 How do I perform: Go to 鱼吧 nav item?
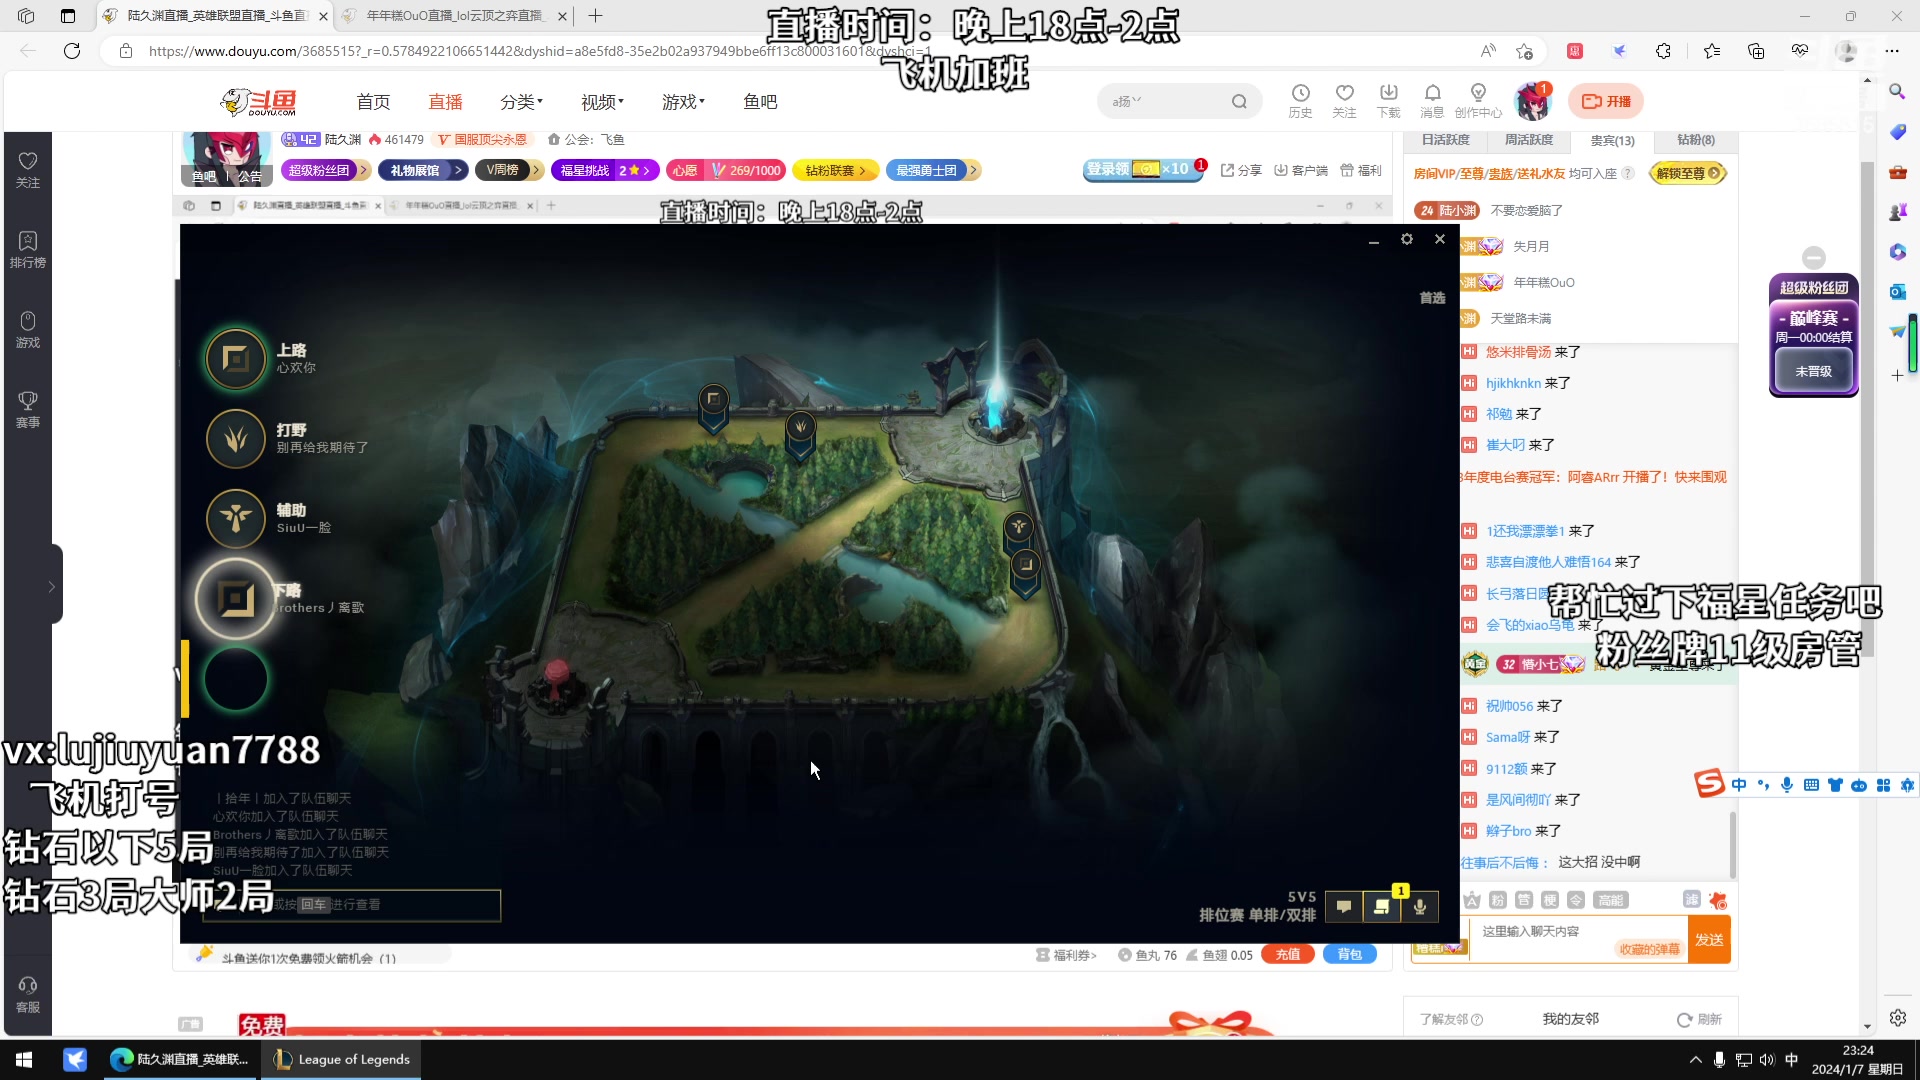point(760,102)
